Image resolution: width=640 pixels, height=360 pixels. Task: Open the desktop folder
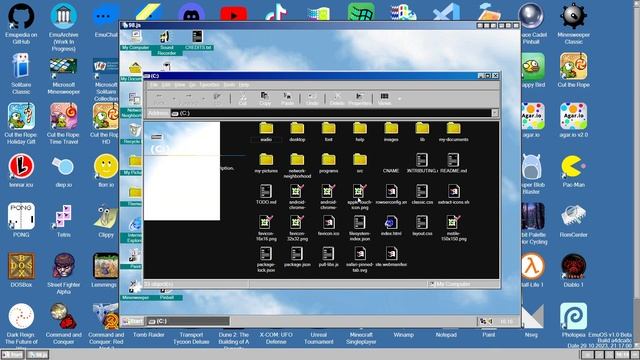point(297,132)
